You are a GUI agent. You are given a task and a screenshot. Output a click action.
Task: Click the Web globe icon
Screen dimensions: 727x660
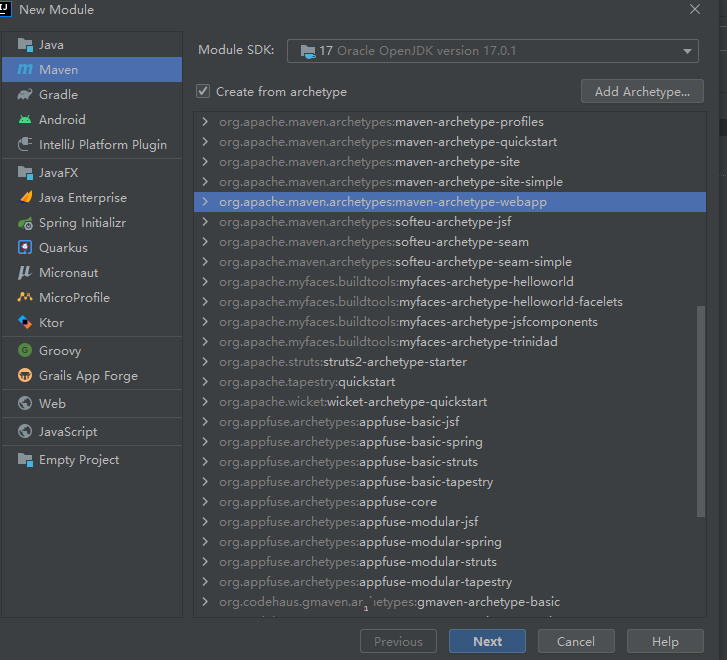[25, 404]
